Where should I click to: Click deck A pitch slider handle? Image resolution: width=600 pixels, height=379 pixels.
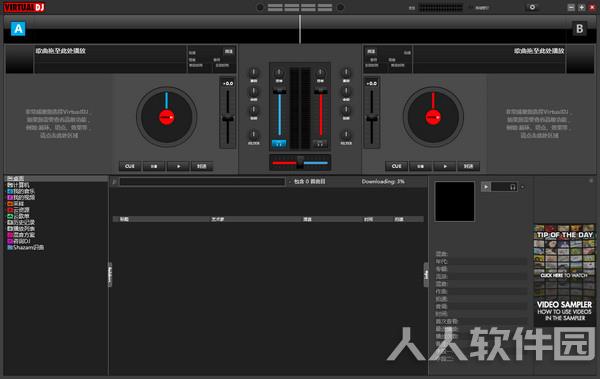(x=228, y=119)
